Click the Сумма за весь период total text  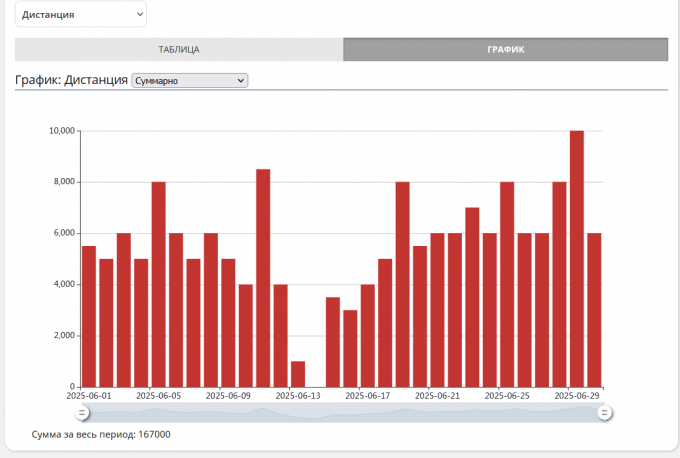click(x=101, y=435)
